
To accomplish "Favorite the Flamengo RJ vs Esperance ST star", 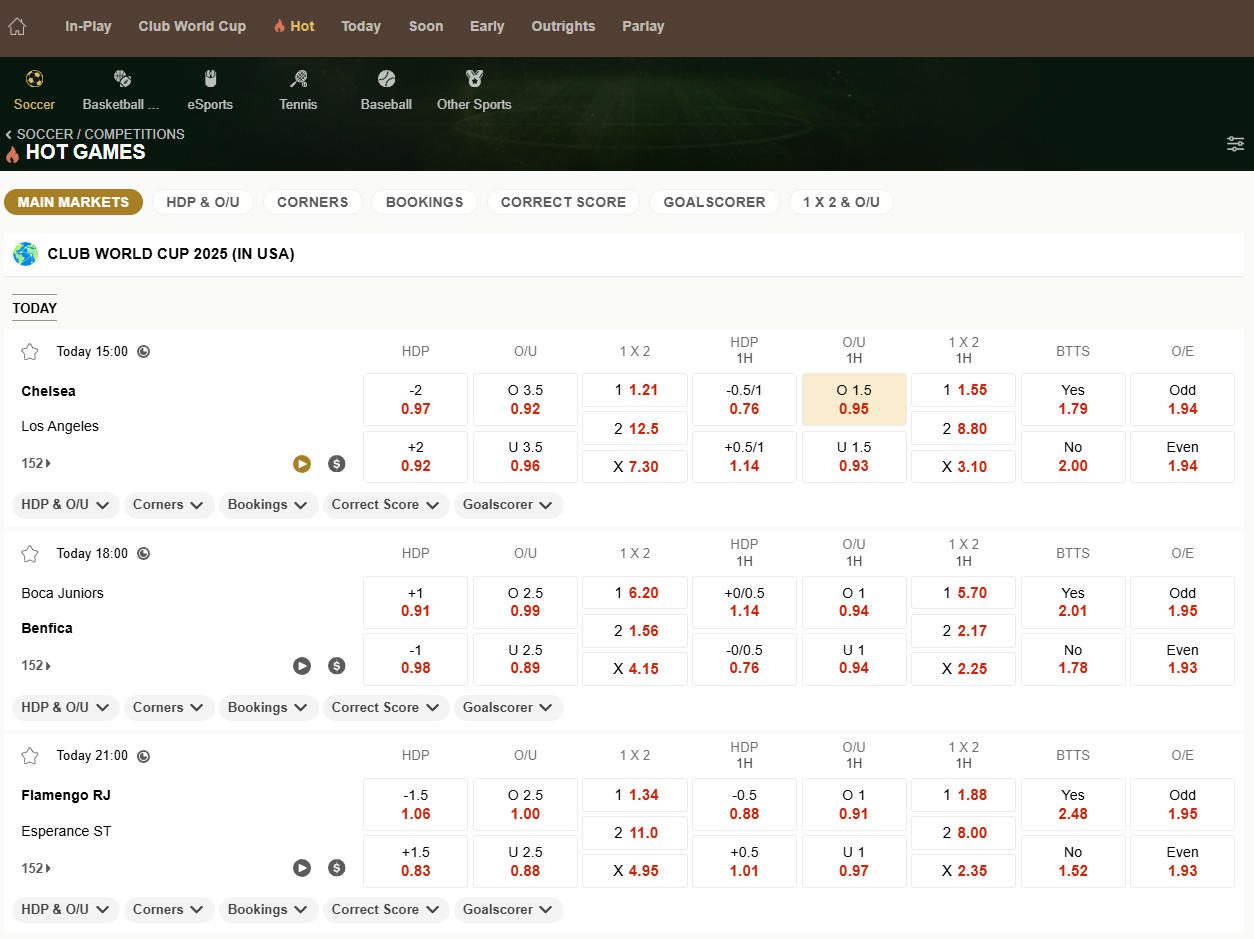I will (30, 756).
